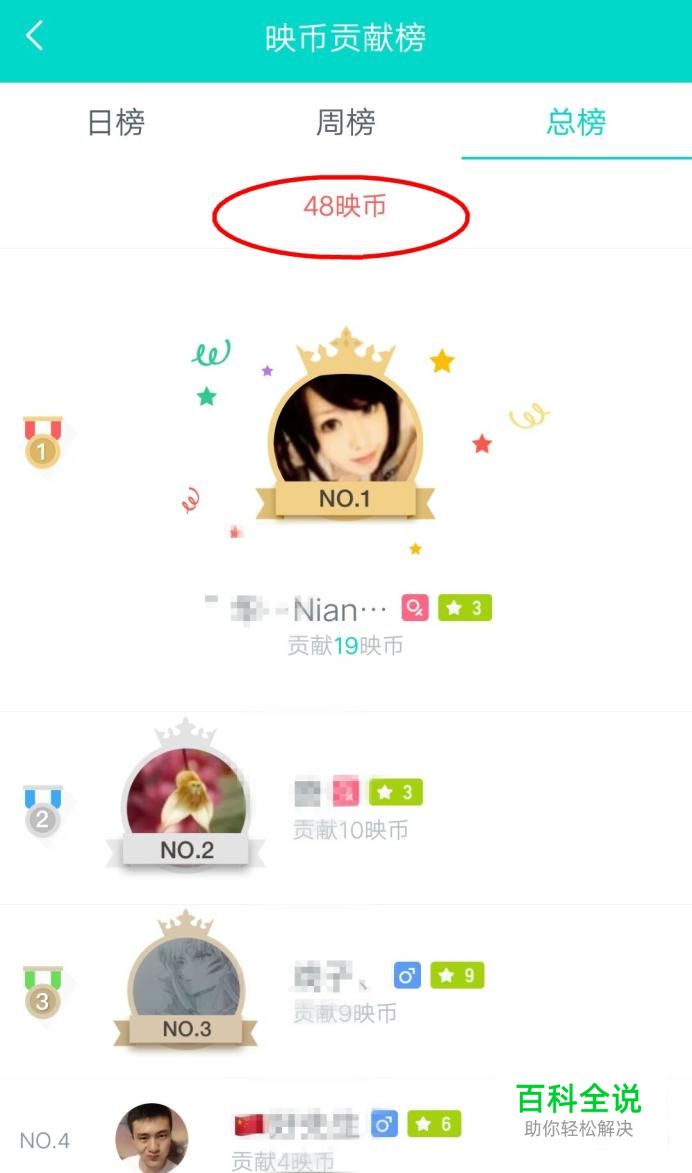The image size is (692, 1173).
Task: Tap the star level 3 badge of NO.2 user
Action: pyautogui.click(x=396, y=792)
